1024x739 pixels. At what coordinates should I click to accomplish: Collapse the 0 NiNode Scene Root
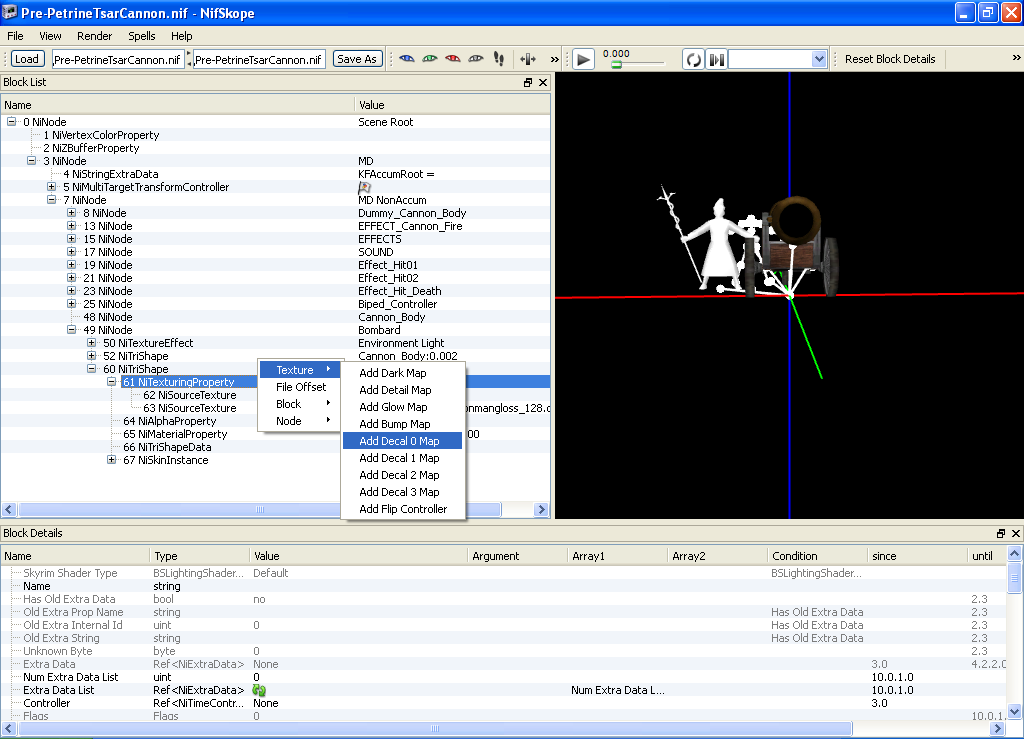pyautogui.click(x=12, y=121)
